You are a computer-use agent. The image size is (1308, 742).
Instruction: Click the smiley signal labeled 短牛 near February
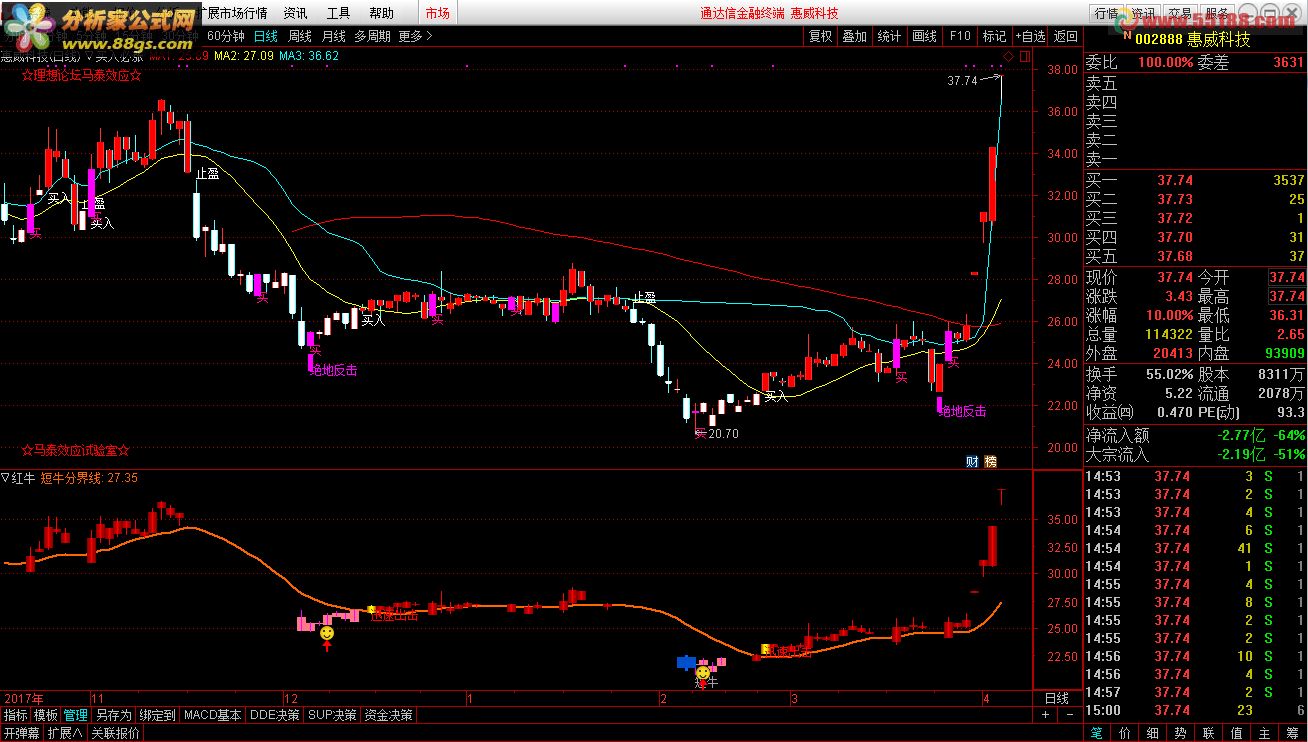(702, 674)
